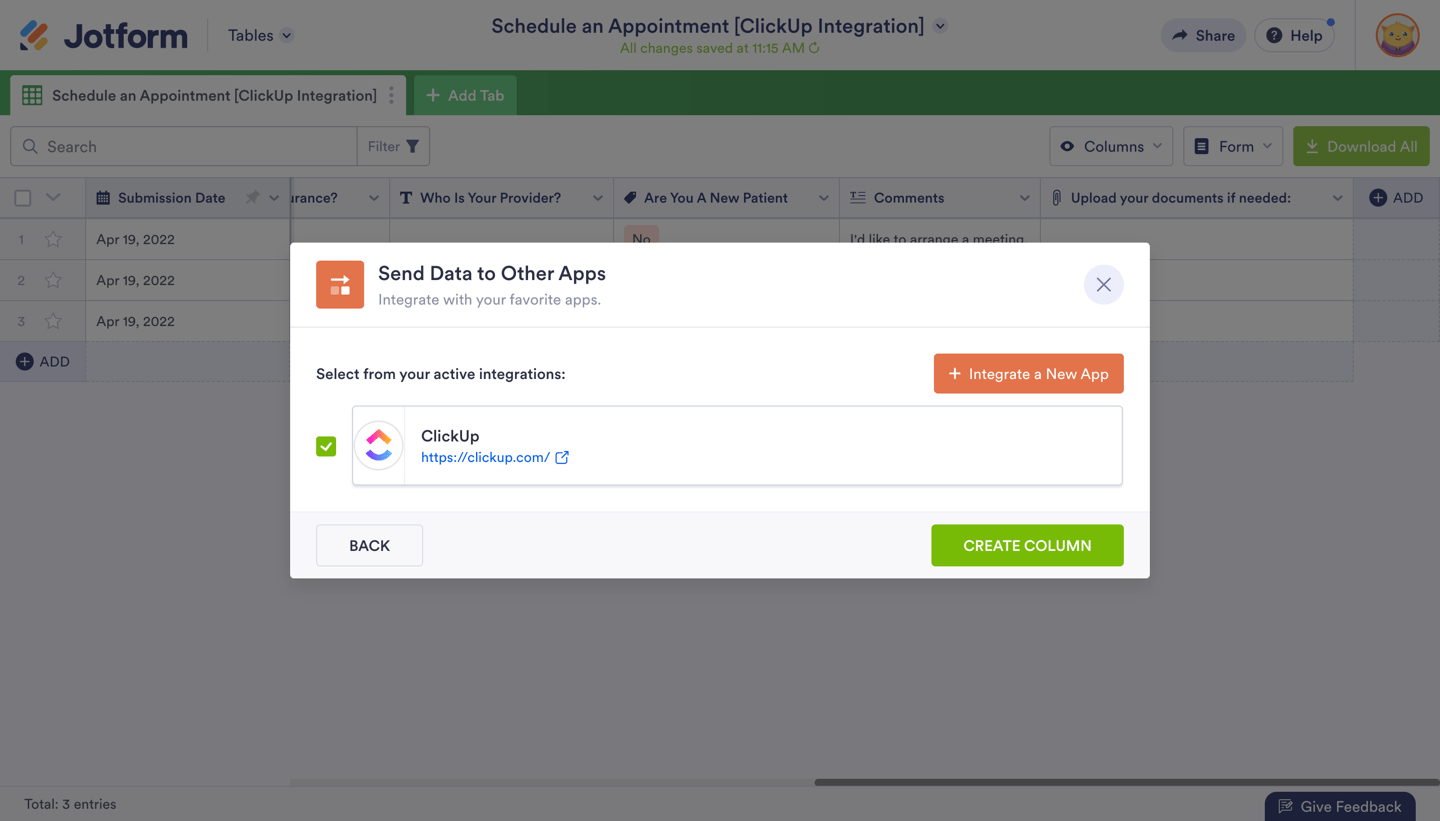Click the ClickUp app logo icon
1440x821 pixels.
[379, 446]
